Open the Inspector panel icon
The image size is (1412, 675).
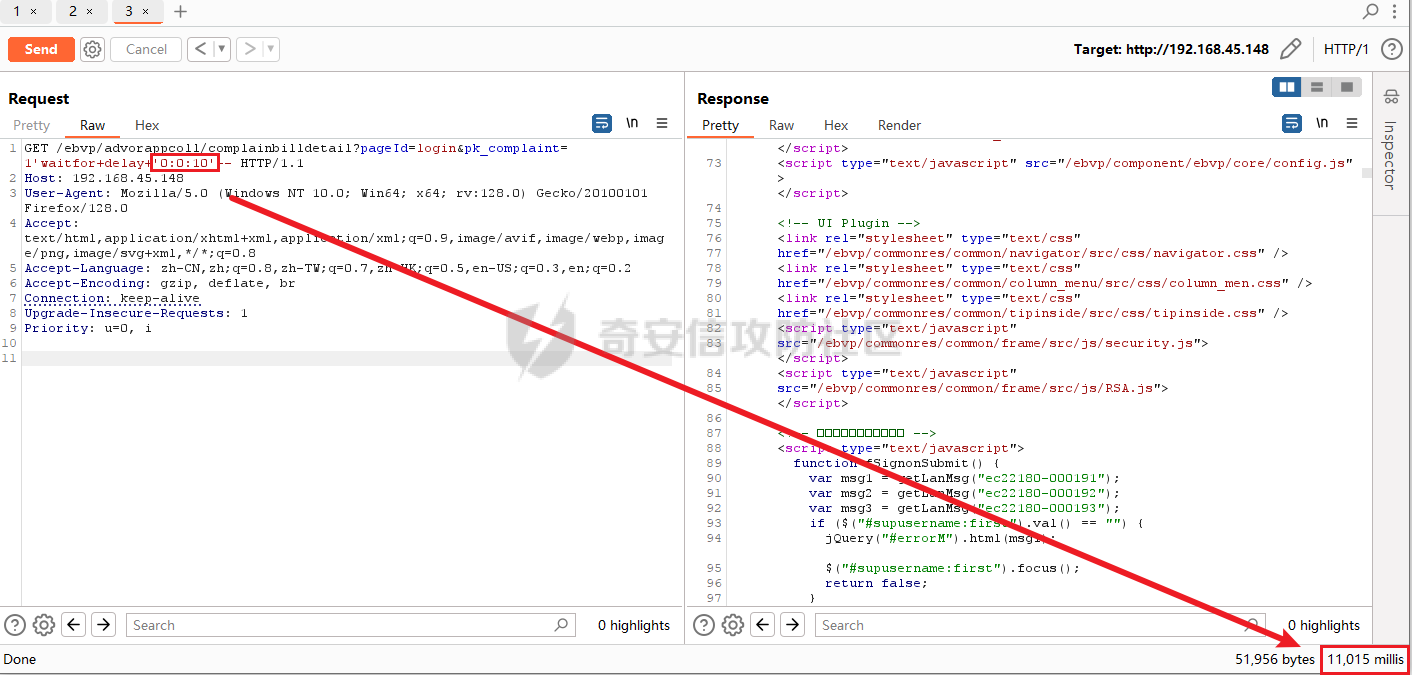[1391, 97]
